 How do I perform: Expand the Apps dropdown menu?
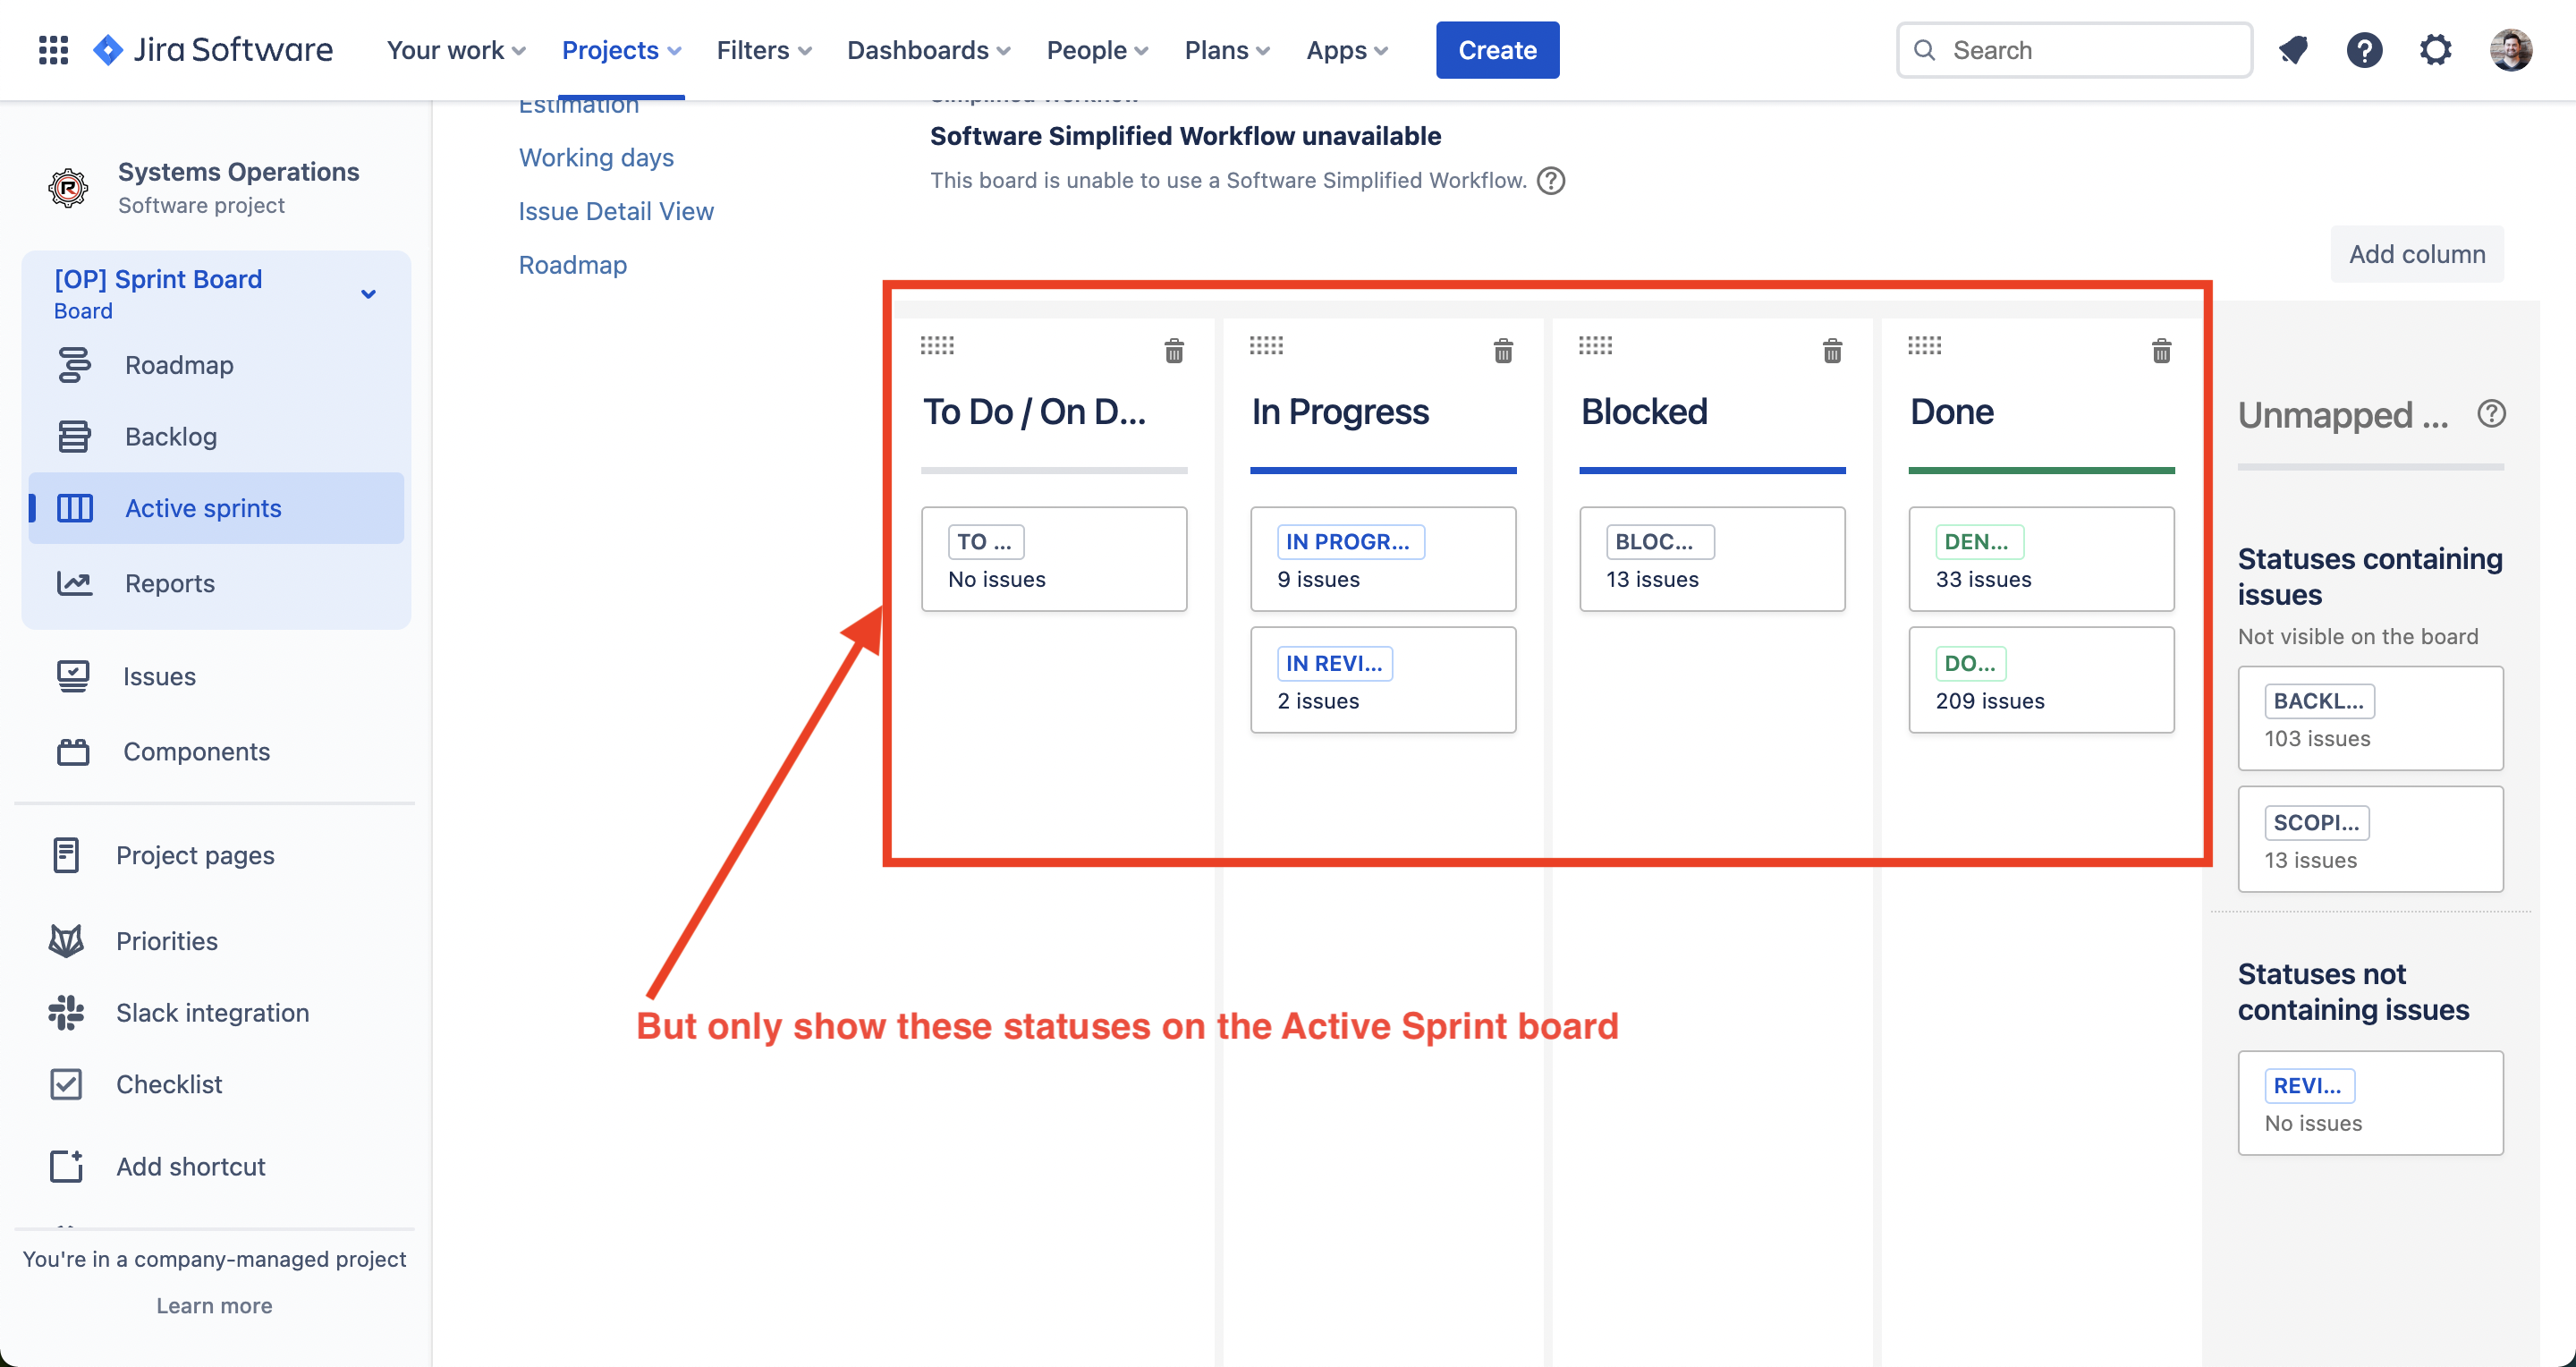click(x=1347, y=50)
